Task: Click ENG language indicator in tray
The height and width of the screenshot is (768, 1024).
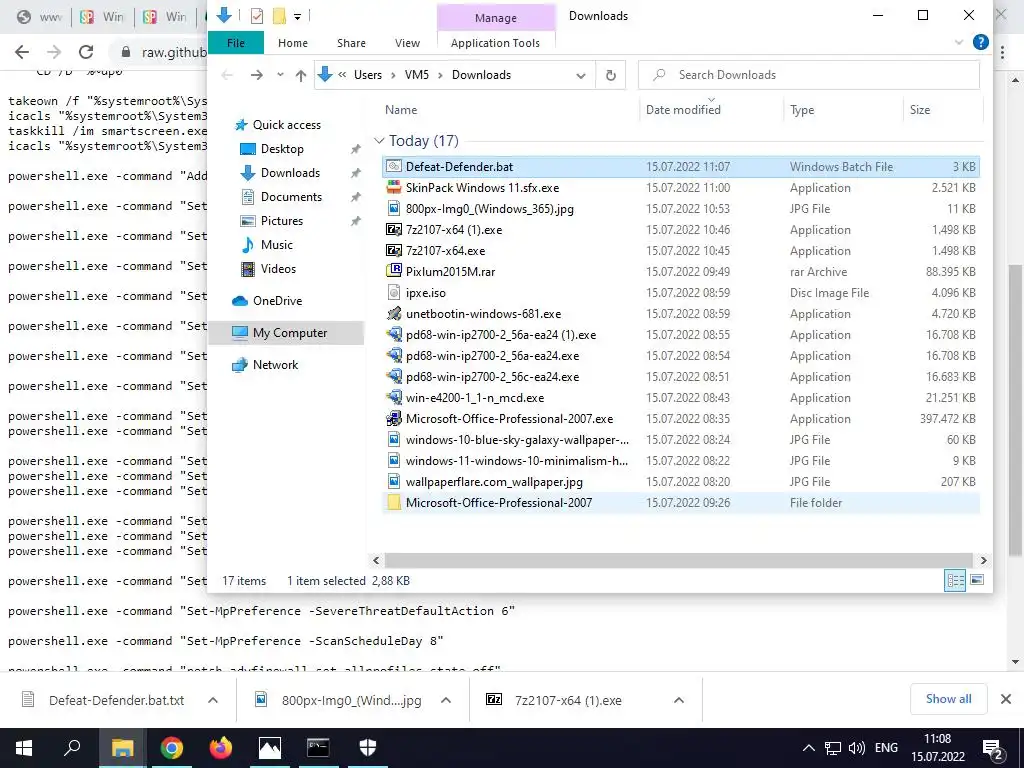Action: (x=886, y=748)
